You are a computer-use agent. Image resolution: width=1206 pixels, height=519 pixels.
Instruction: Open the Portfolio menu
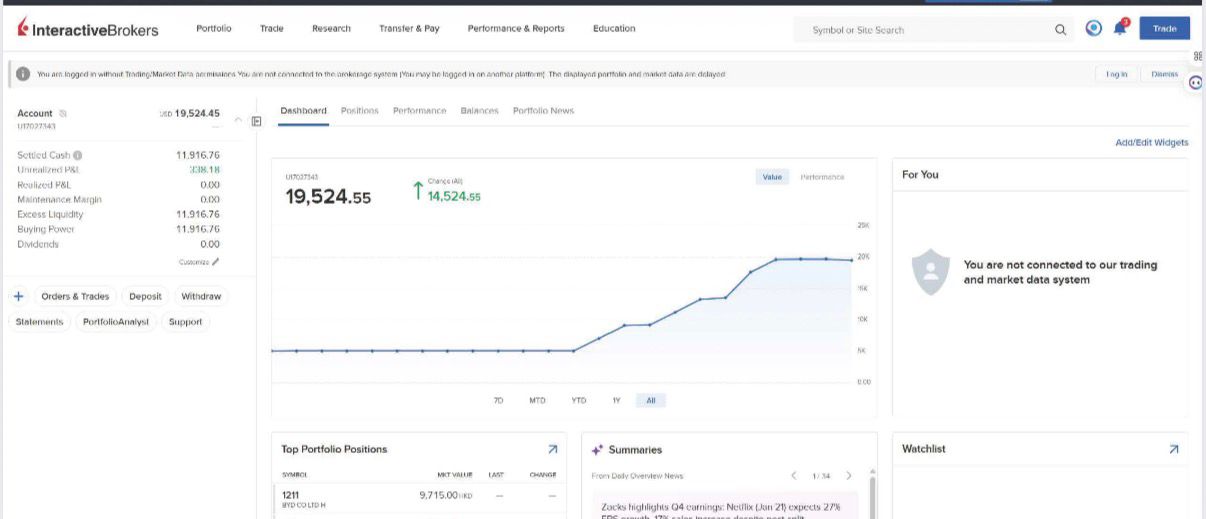click(214, 28)
